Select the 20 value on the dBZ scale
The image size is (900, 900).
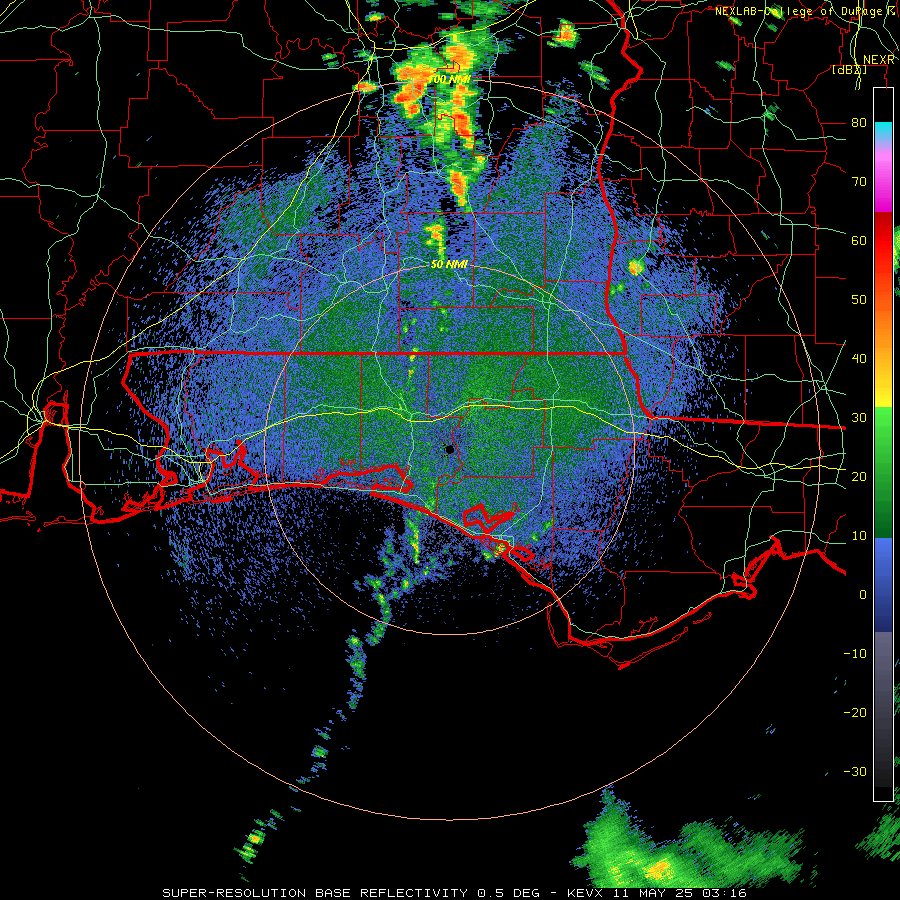click(x=859, y=477)
